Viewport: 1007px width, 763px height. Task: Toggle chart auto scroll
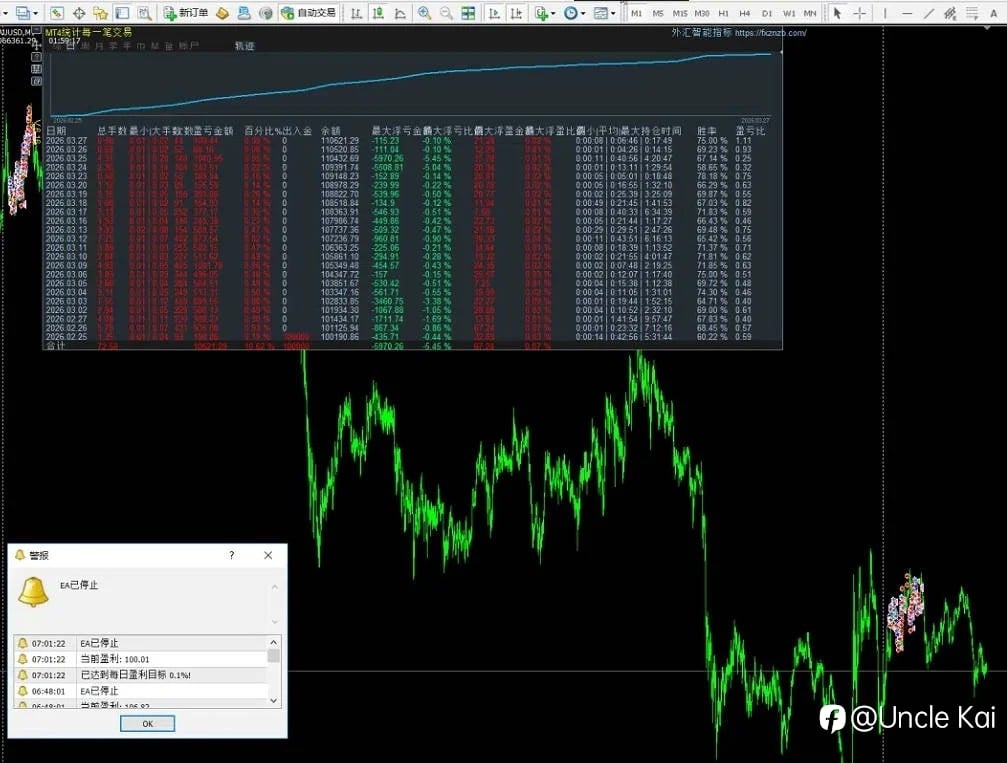494,13
